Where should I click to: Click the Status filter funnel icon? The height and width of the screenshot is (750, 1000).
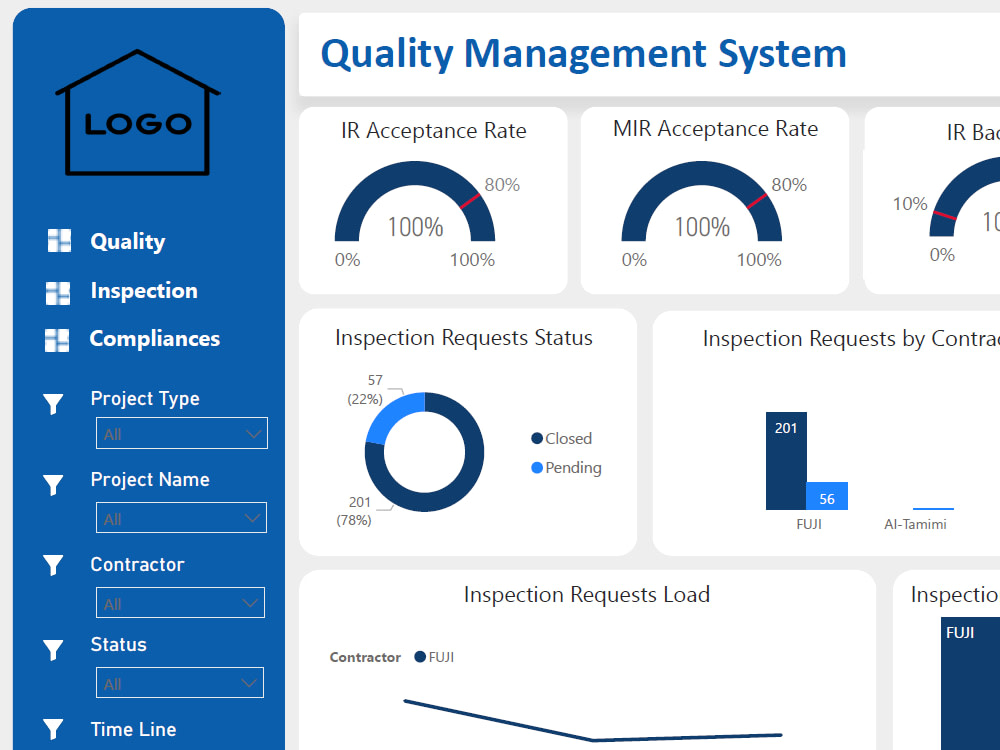[x=53, y=650]
